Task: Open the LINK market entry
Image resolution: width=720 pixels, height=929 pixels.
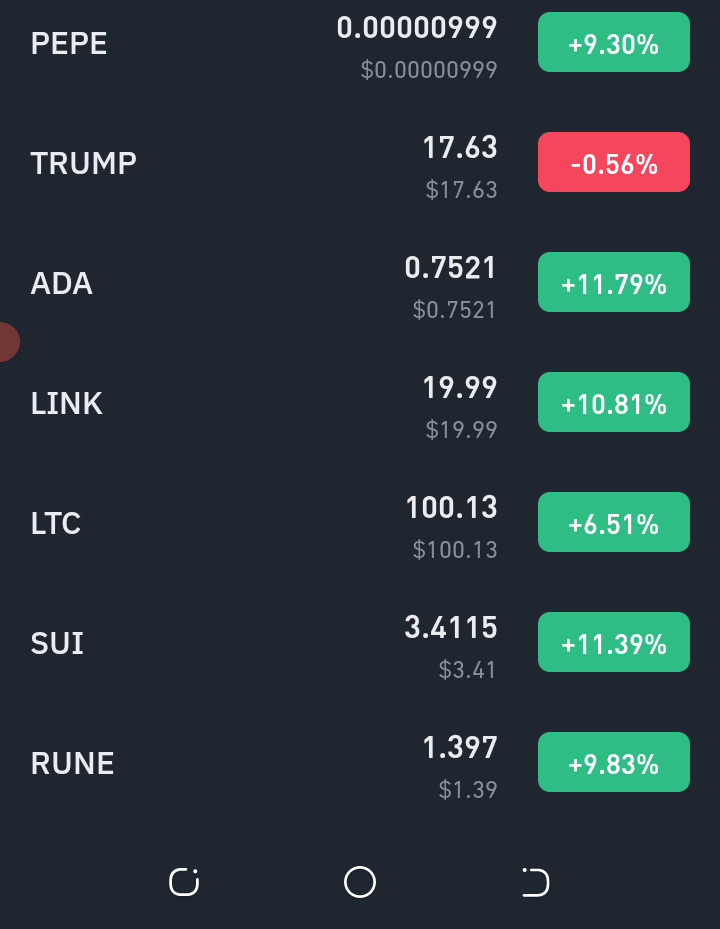Action: (x=360, y=402)
